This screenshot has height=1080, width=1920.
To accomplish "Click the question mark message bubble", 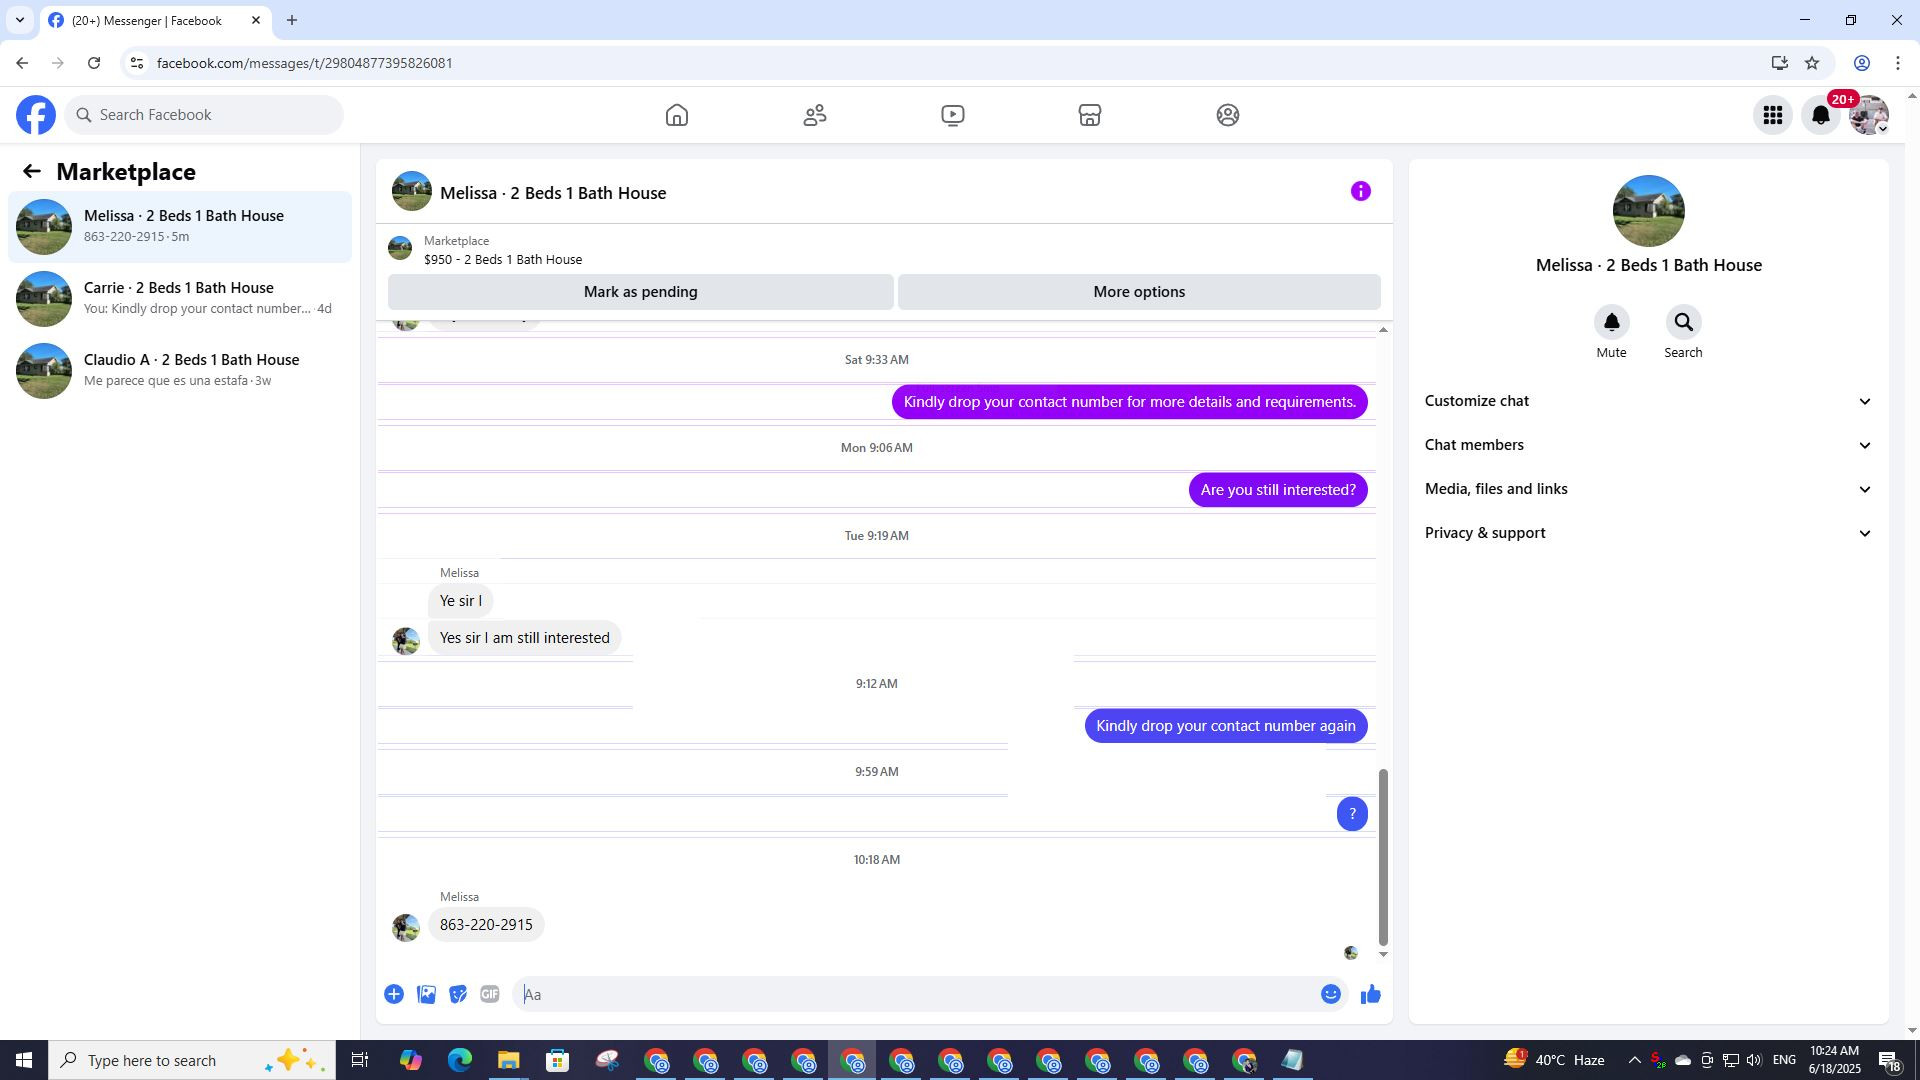I will click(1352, 814).
